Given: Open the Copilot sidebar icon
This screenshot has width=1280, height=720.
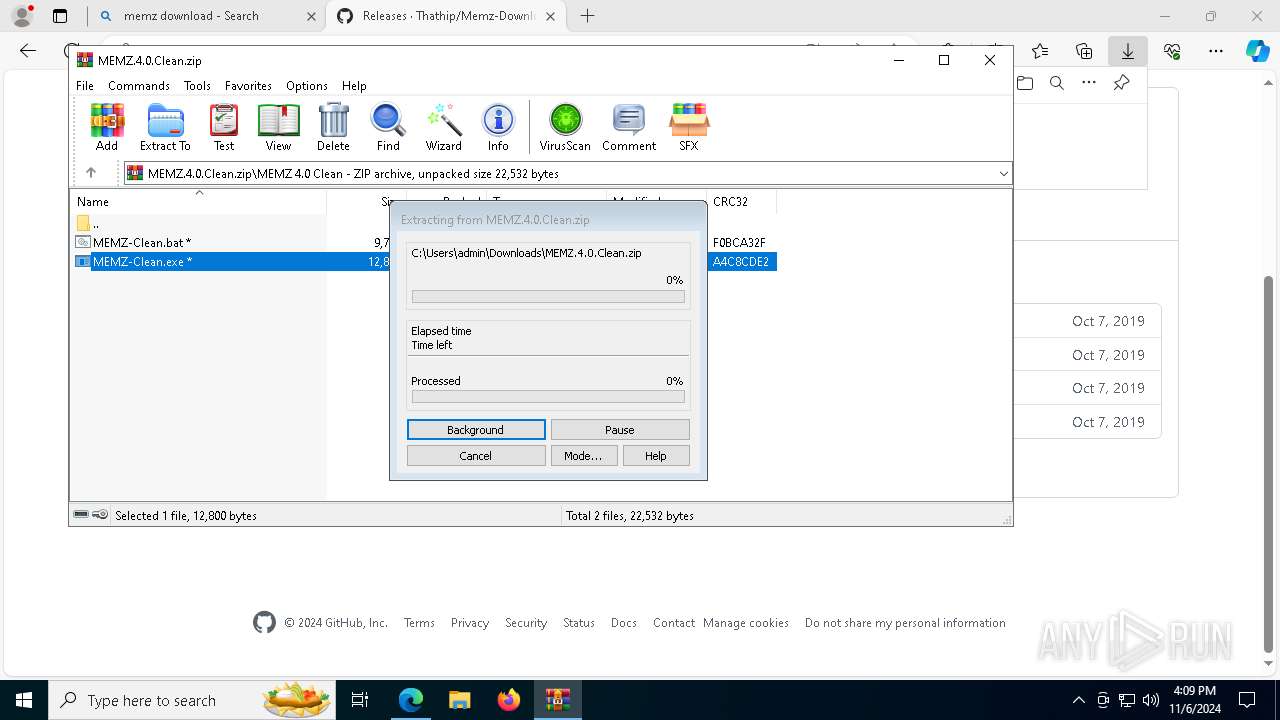Looking at the screenshot, I should (x=1257, y=51).
